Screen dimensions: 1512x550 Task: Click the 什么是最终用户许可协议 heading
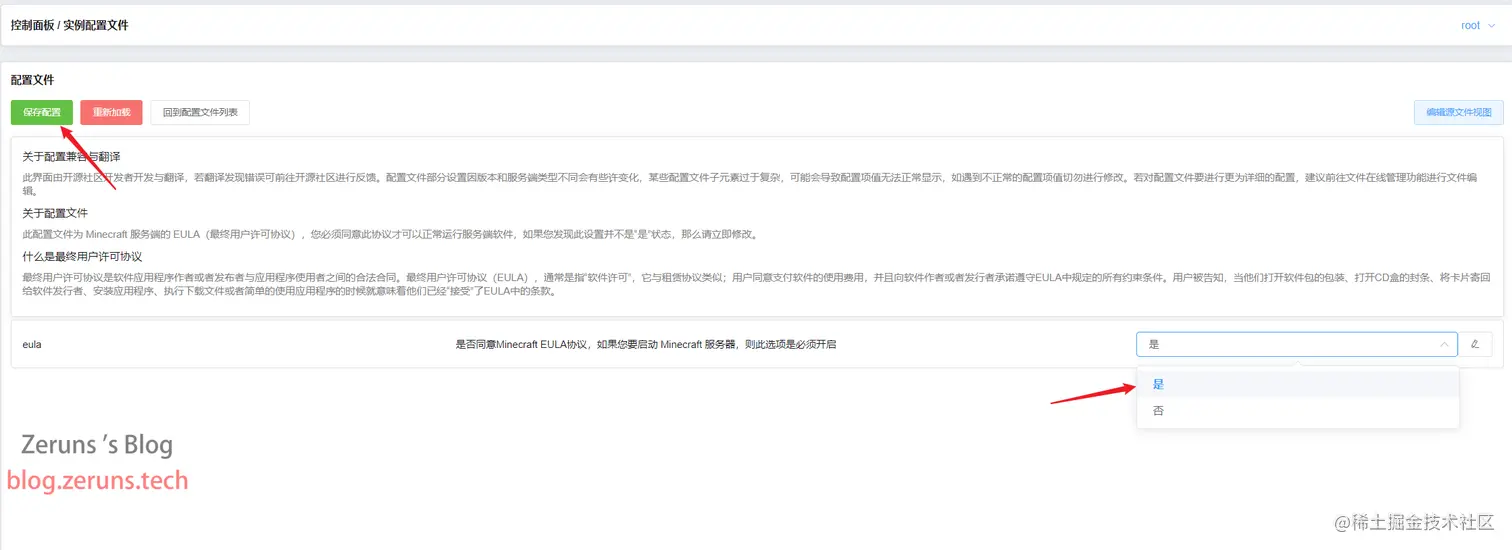tap(82, 256)
